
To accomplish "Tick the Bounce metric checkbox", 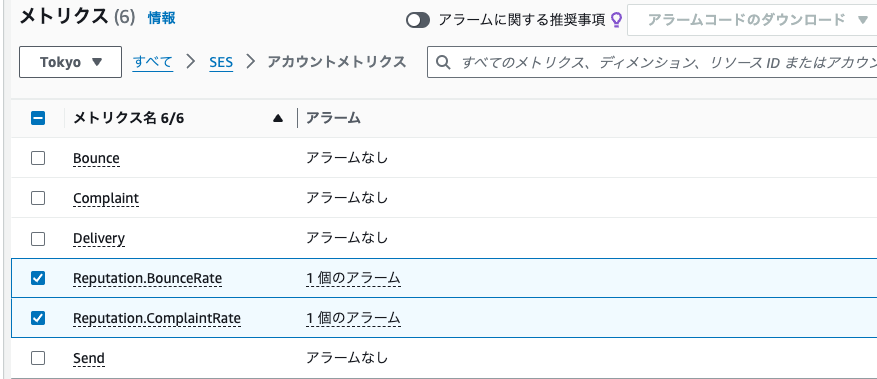I will click(37, 158).
